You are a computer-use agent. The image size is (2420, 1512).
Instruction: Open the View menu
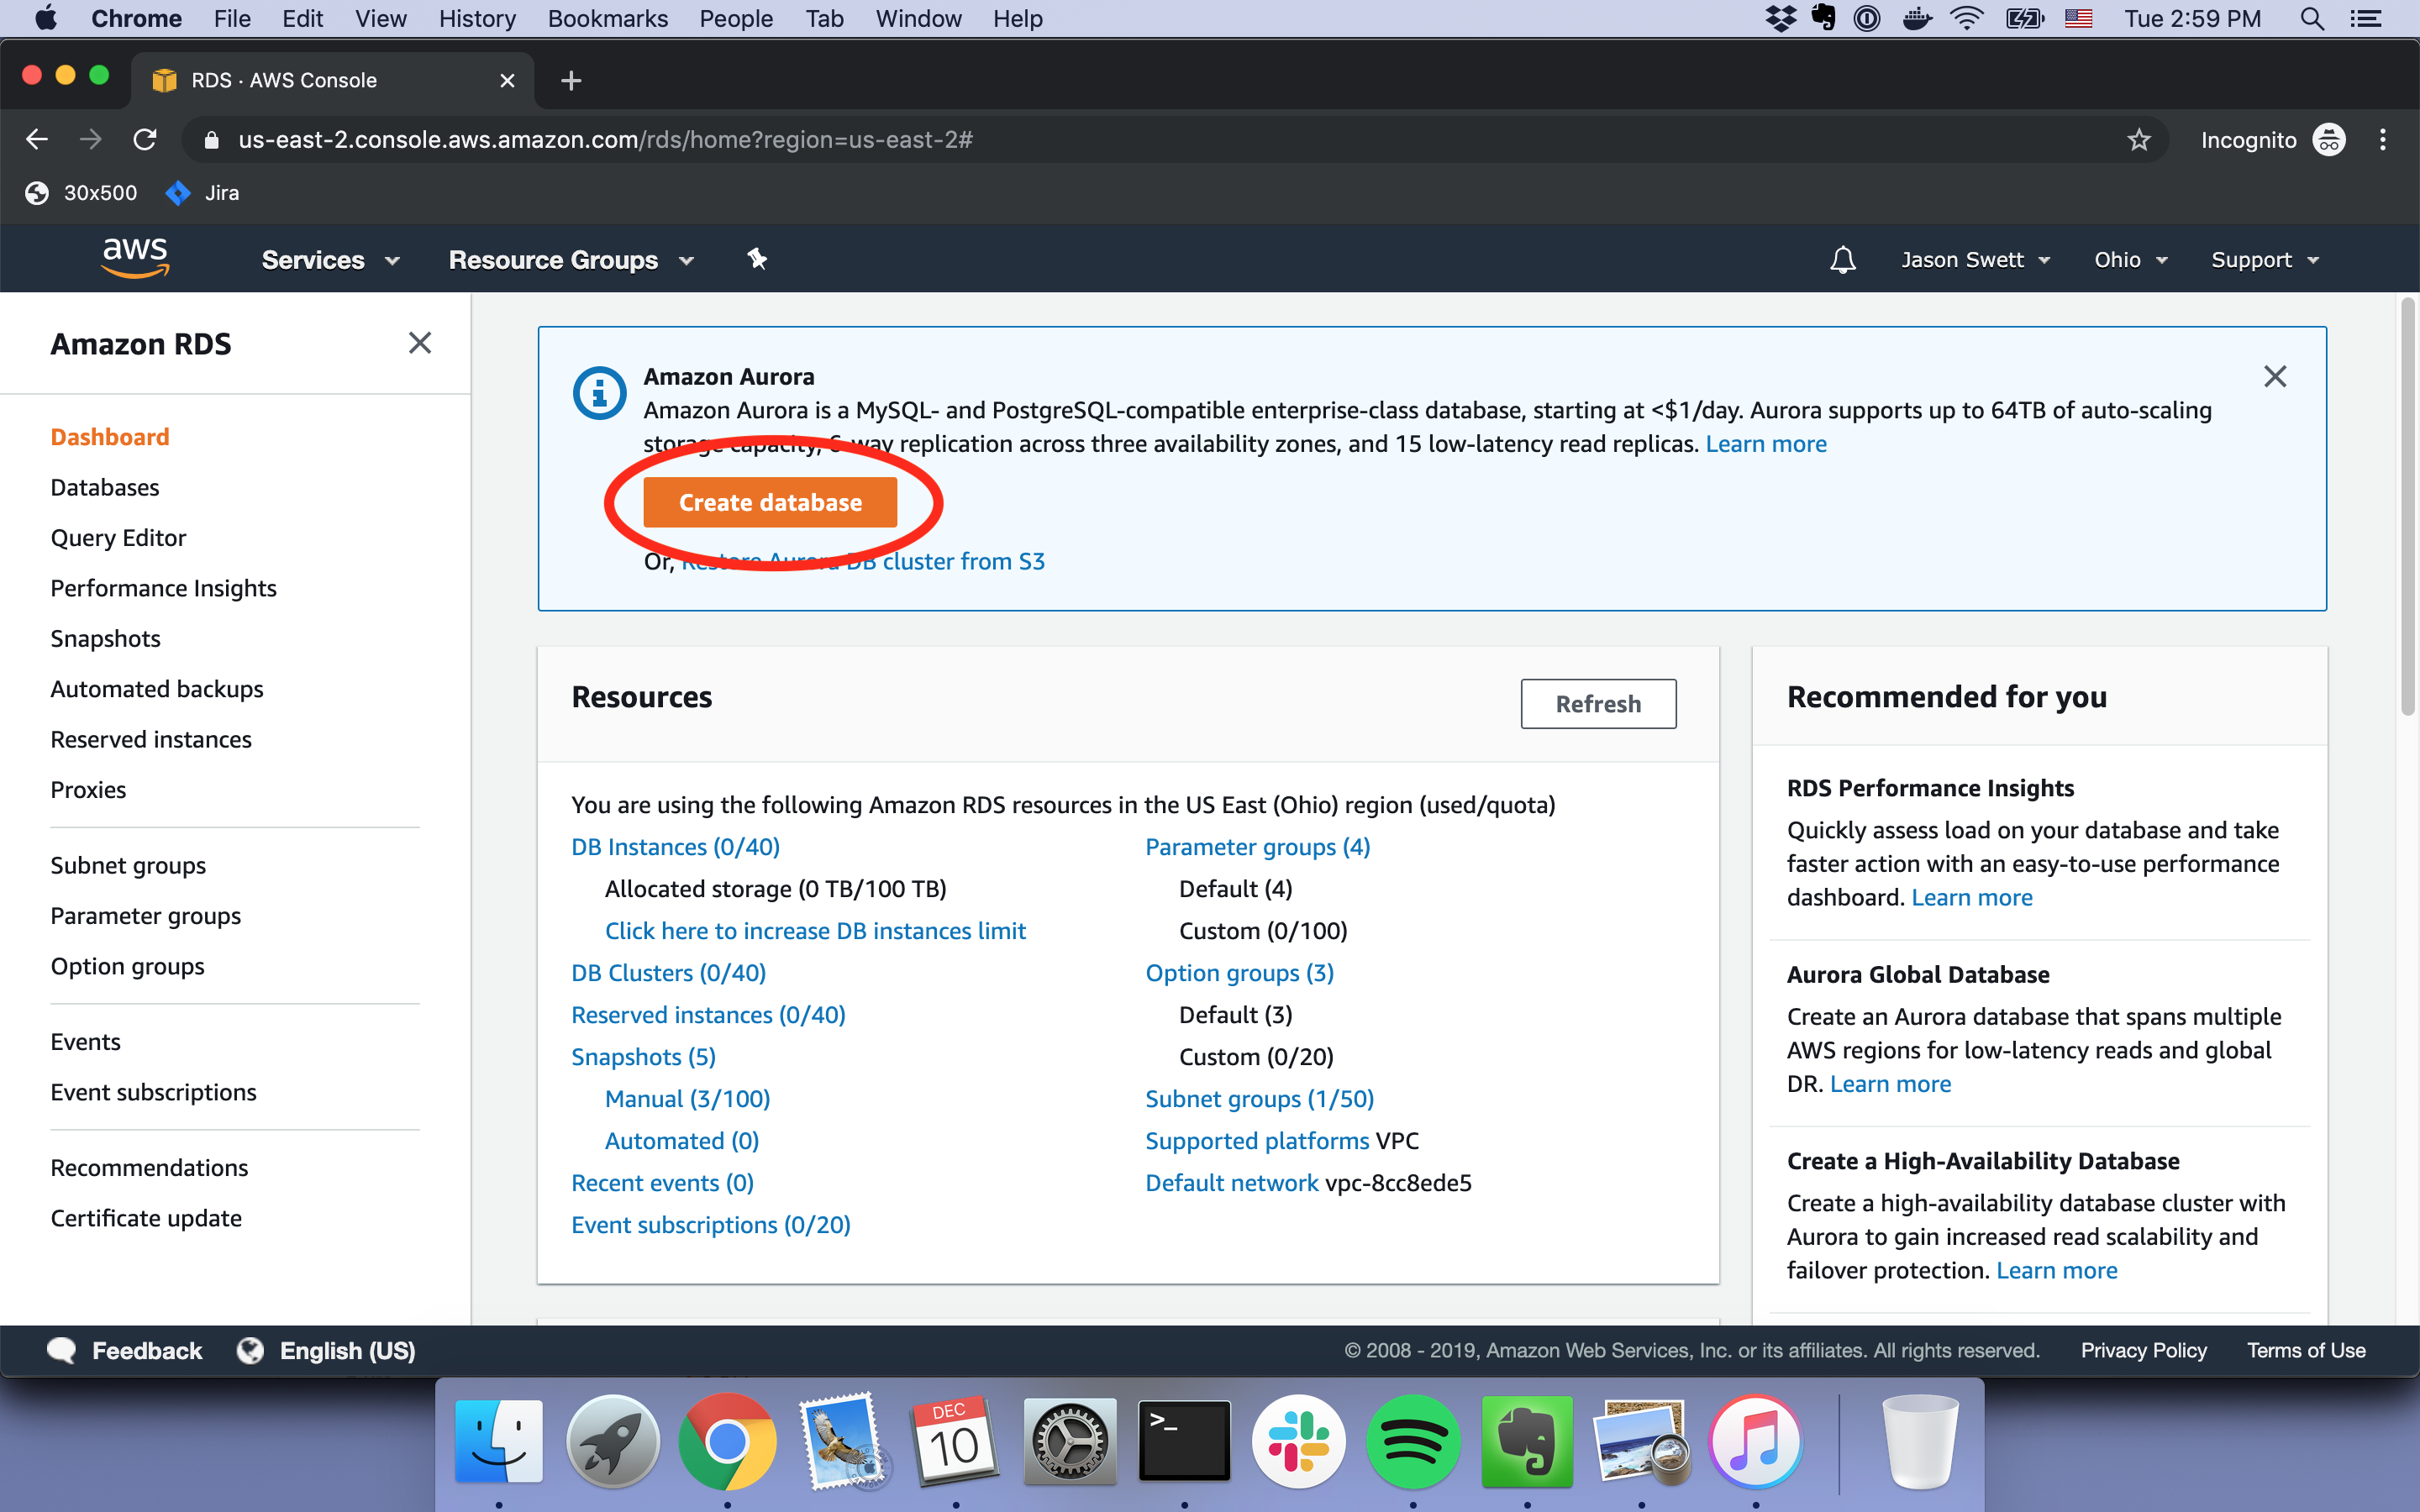[x=380, y=18]
